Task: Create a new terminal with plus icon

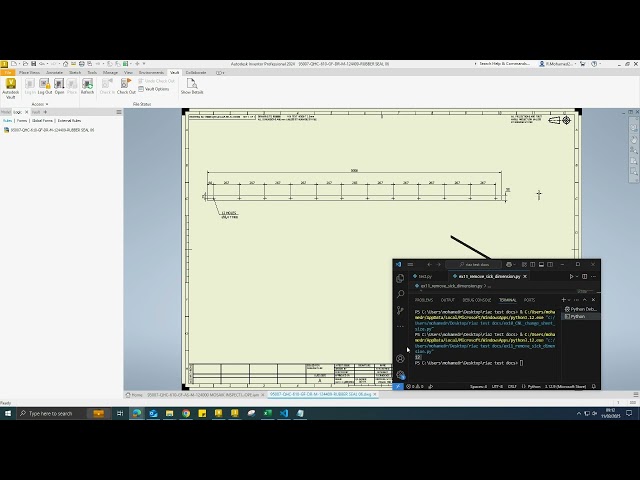Action: click(x=564, y=300)
